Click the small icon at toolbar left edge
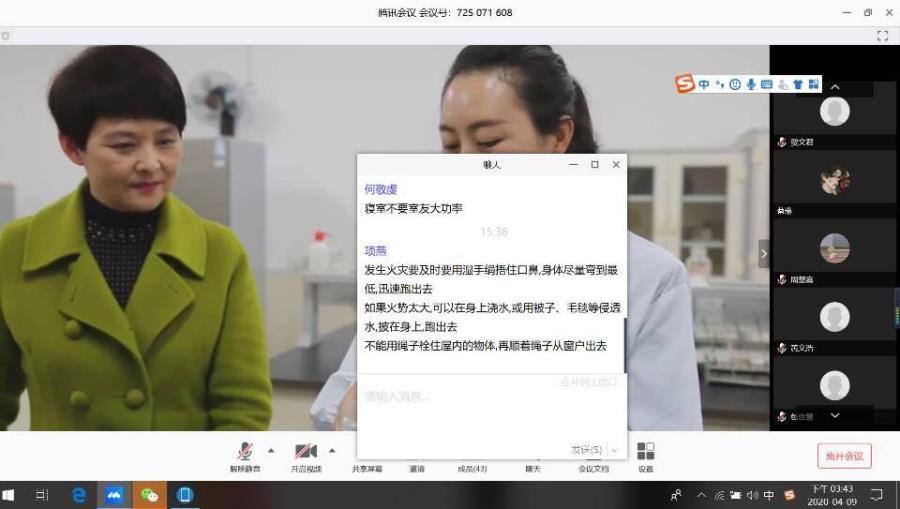The height and width of the screenshot is (509, 900). coord(5,36)
